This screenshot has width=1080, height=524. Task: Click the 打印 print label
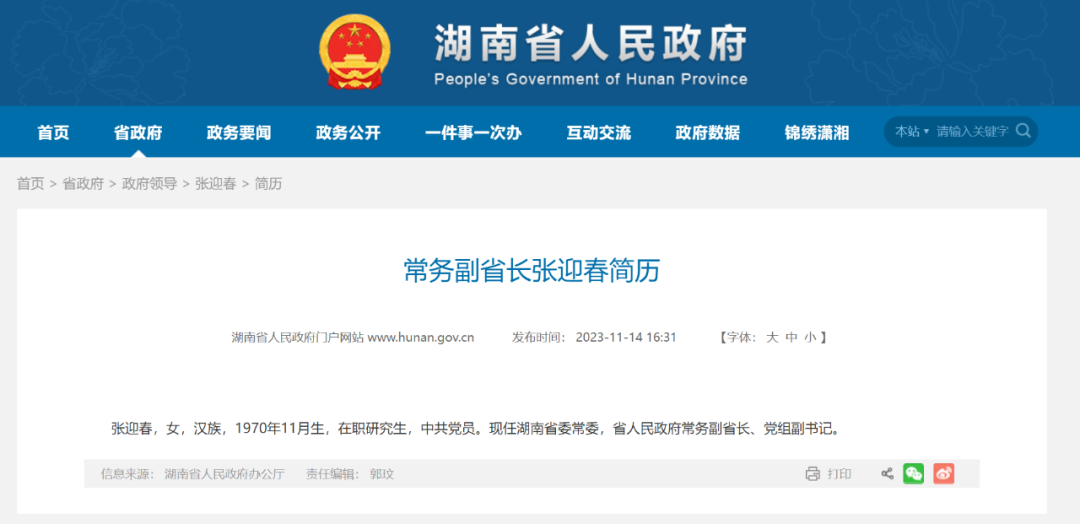click(840, 474)
